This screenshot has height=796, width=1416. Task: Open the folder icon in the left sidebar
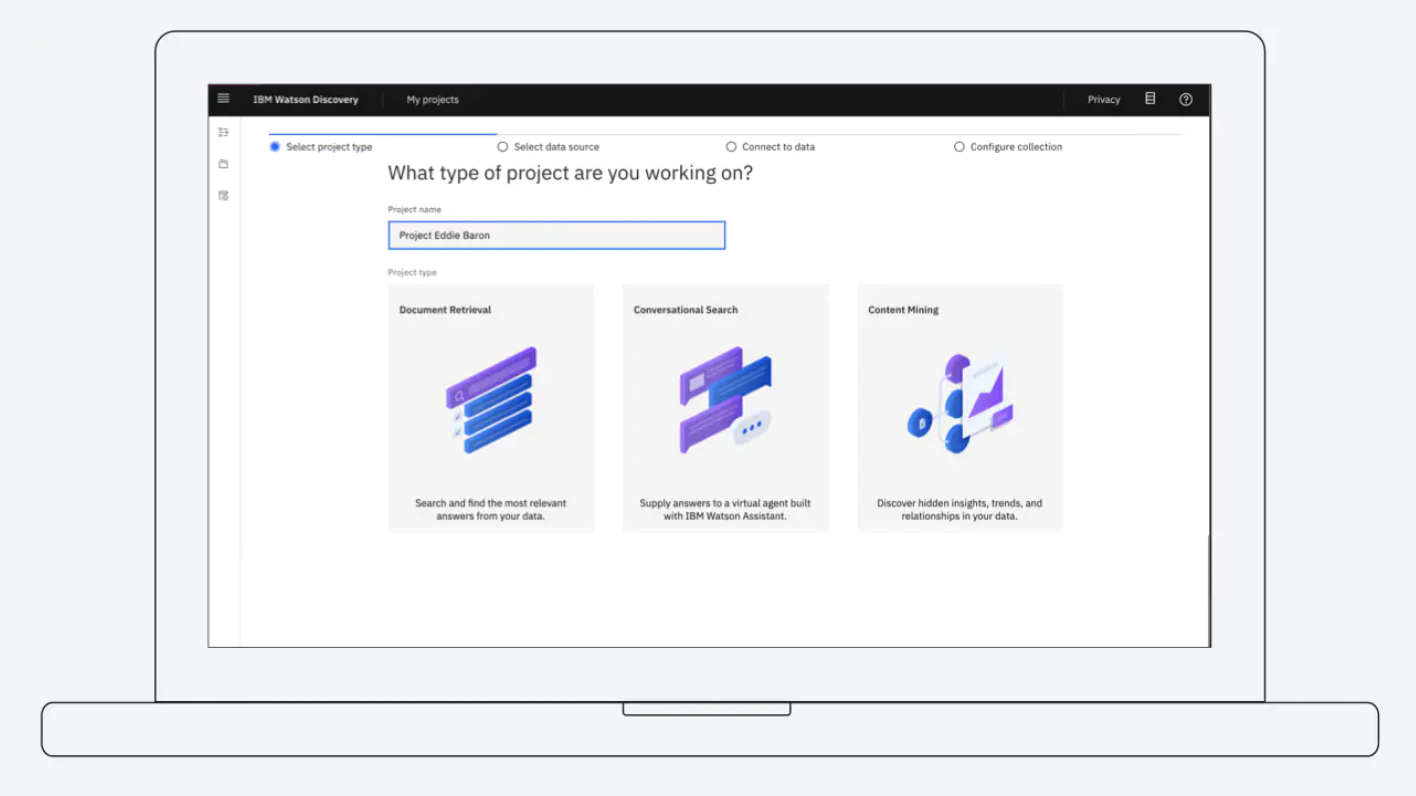(222, 163)
